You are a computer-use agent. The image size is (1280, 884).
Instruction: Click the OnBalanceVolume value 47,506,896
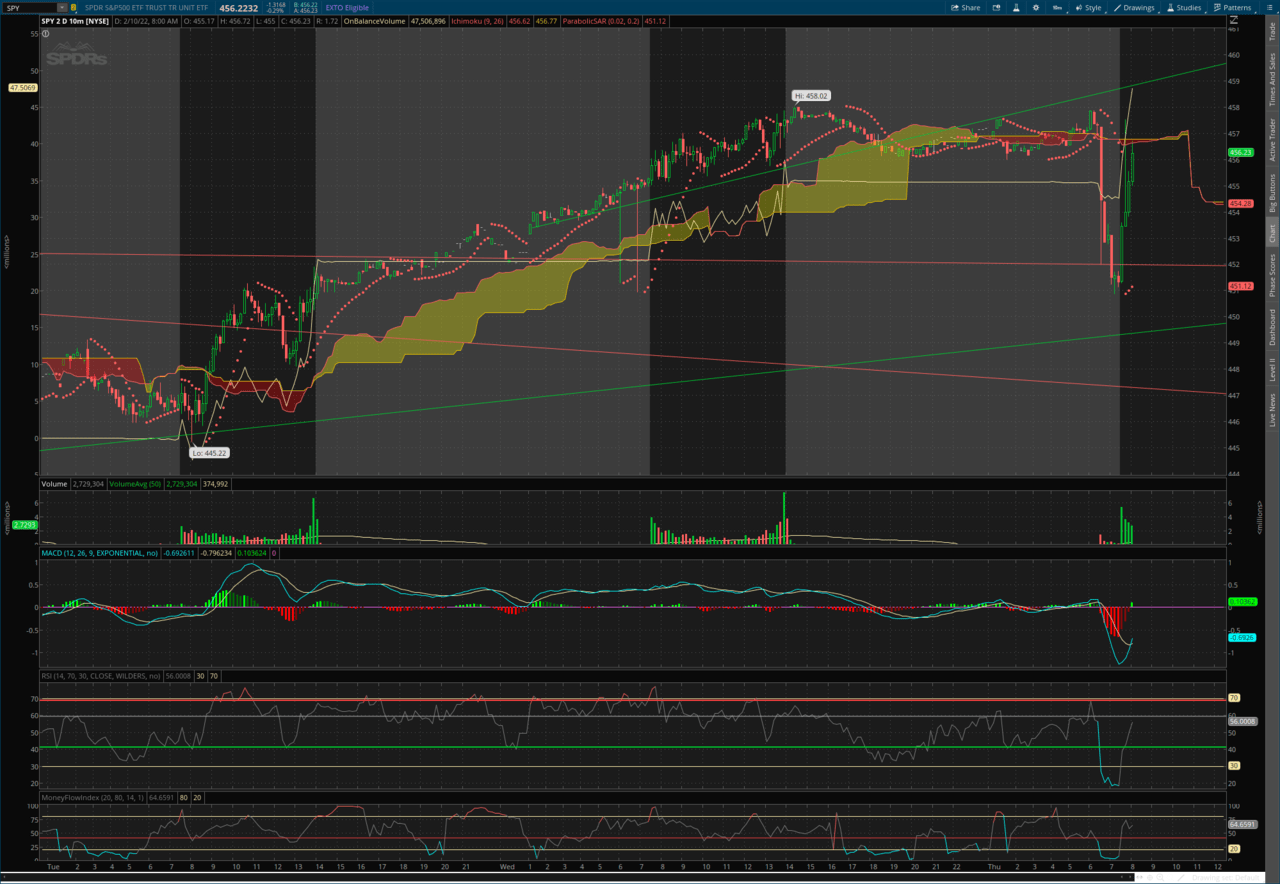[x=428, y=21]
